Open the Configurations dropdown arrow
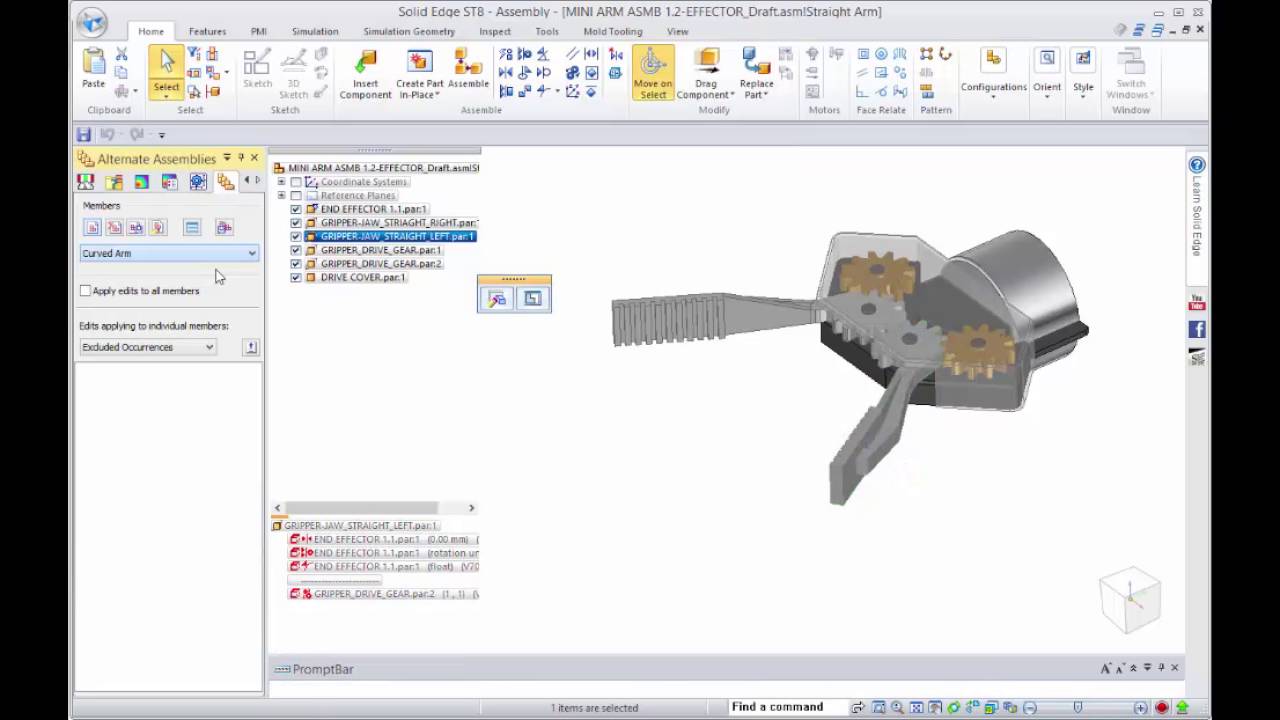This screenshot has width=1280, height=720. click(993, 96)
